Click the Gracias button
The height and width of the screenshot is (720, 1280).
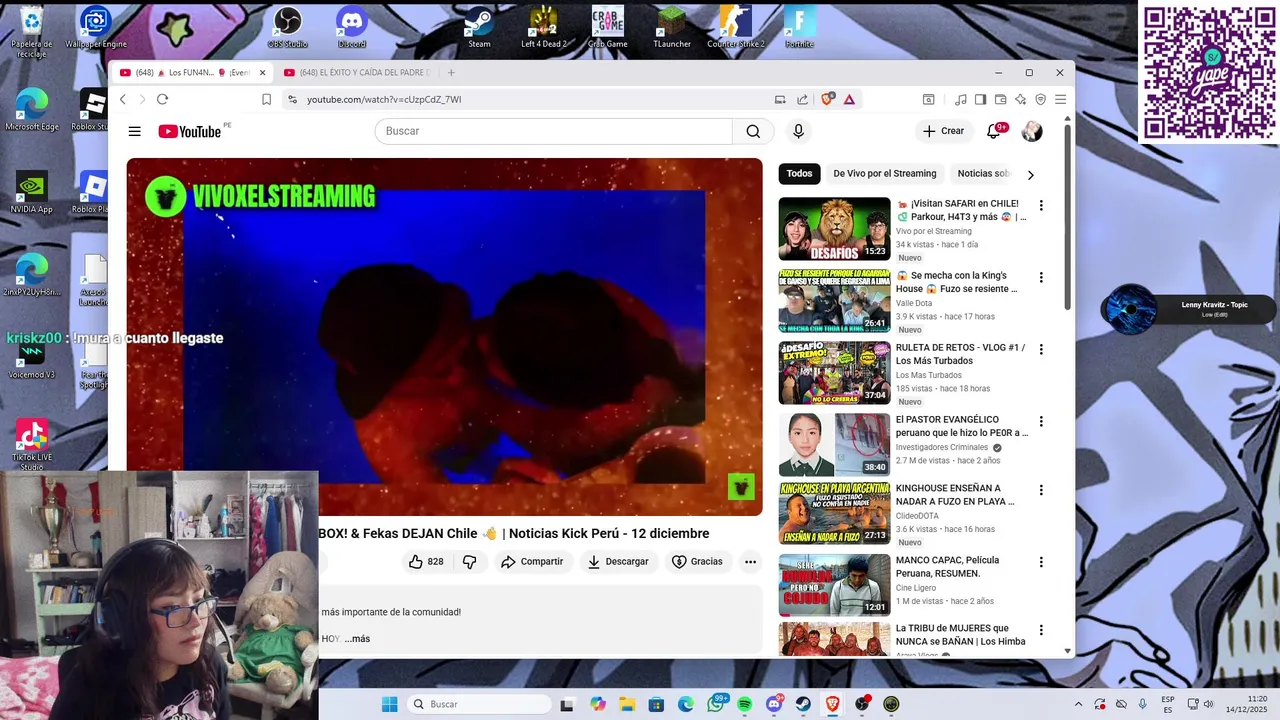pyautogui.click(x=697, y=562)
